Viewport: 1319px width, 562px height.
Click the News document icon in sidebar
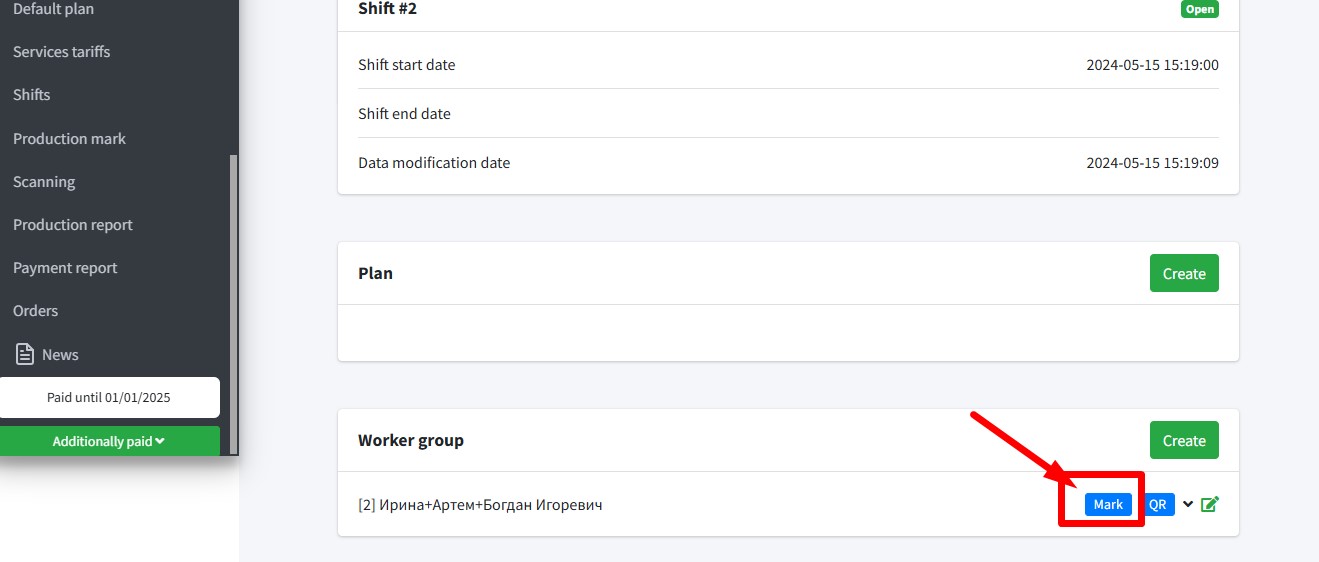pos(25,355)
